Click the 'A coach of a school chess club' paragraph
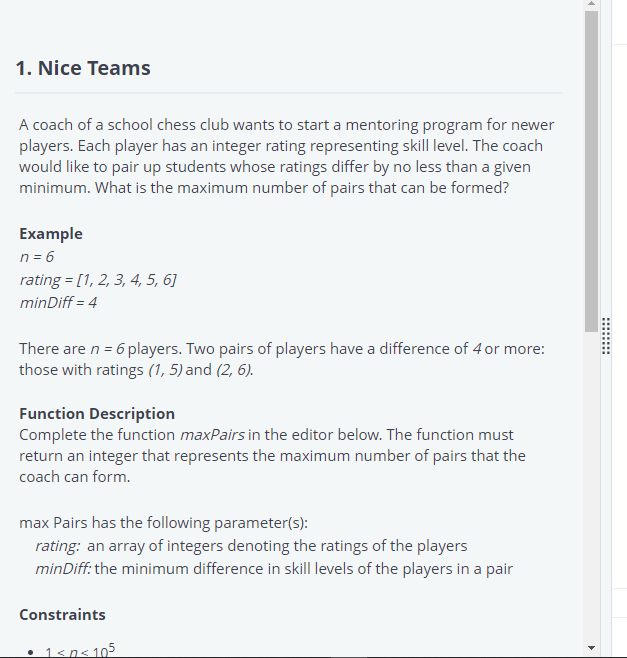 pyautogui.click(x=287, y=156)
